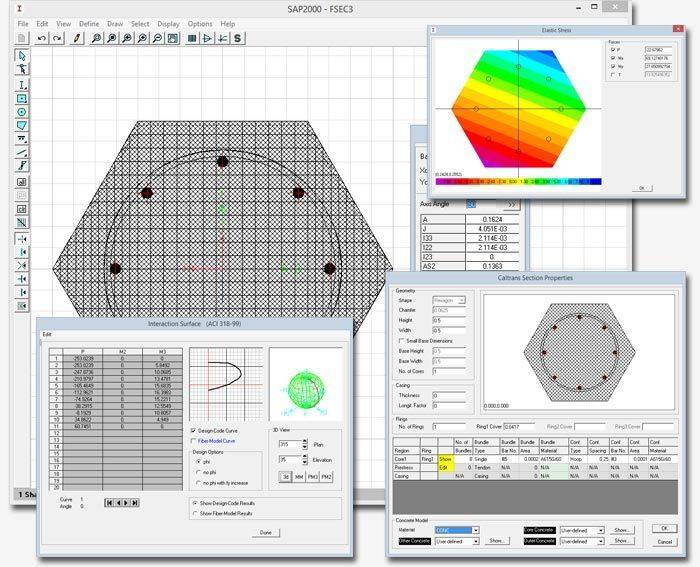The height and width of the screenshot is (567, 700).
Task: Click the zoom-out magnifier with minus sign
Action: point(157,38)
